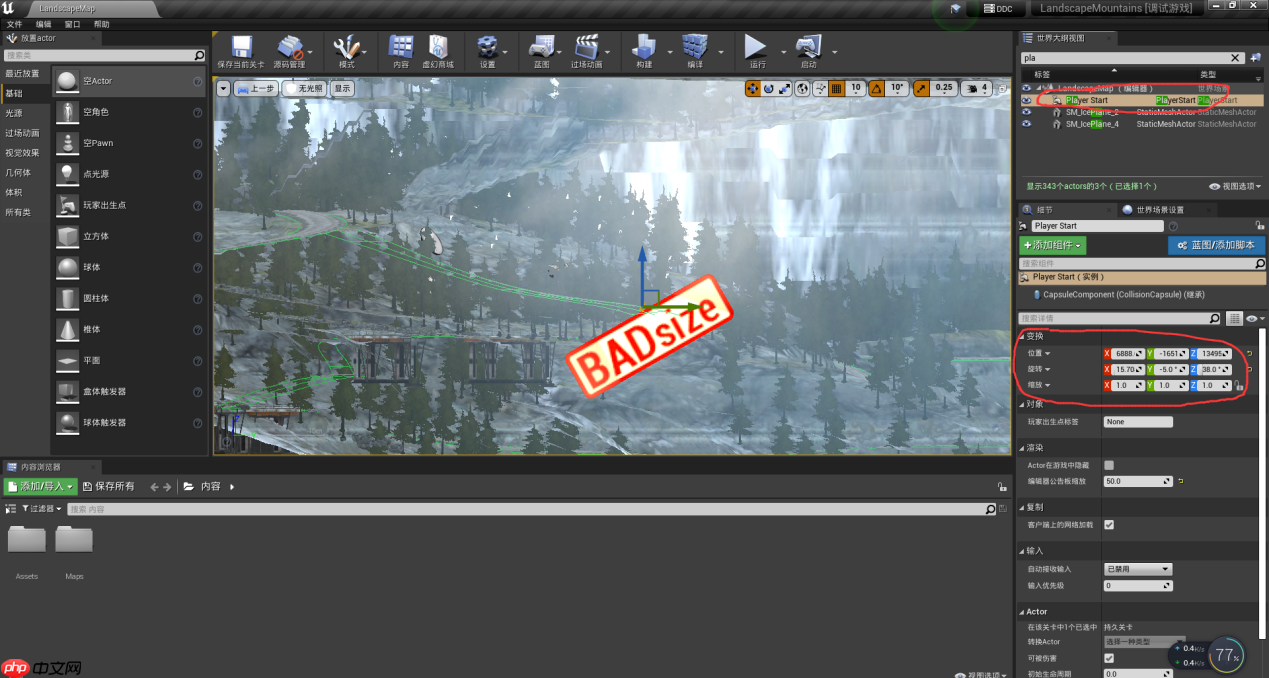Toggle scale snapping in viewport toolbar
The image size is (1269, 678).
pos(921,88)
